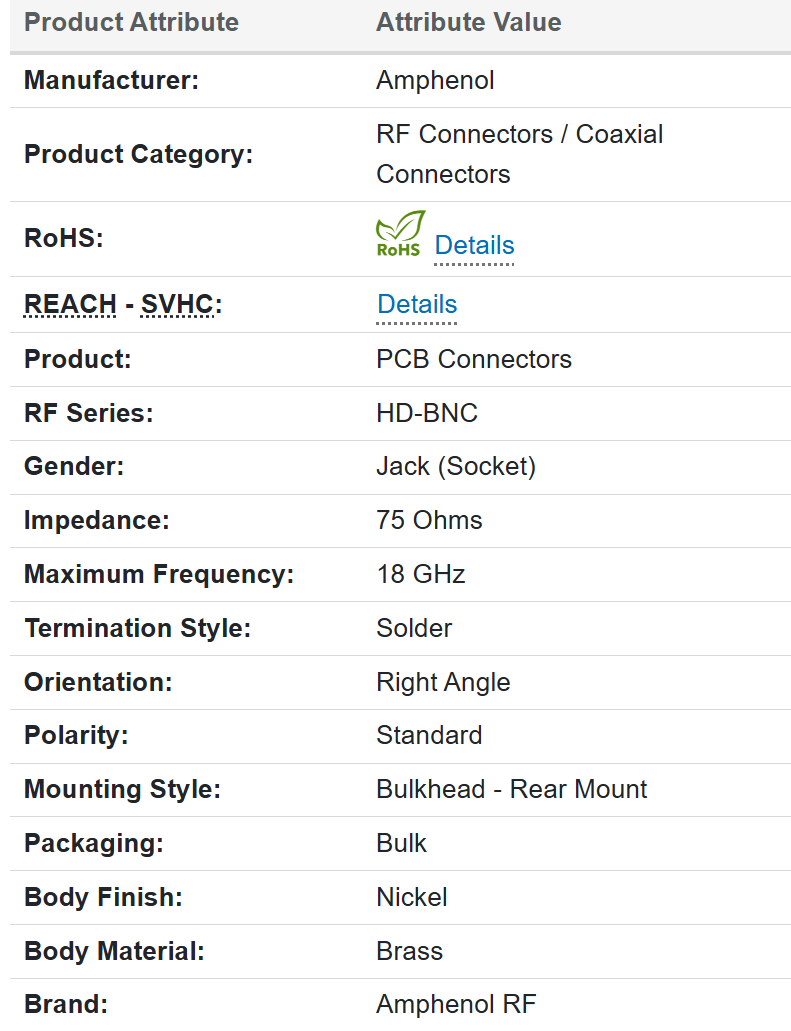Open the REACH - SVHC Details link
The image size is (791, 1031).
click(x=417, y=305)
